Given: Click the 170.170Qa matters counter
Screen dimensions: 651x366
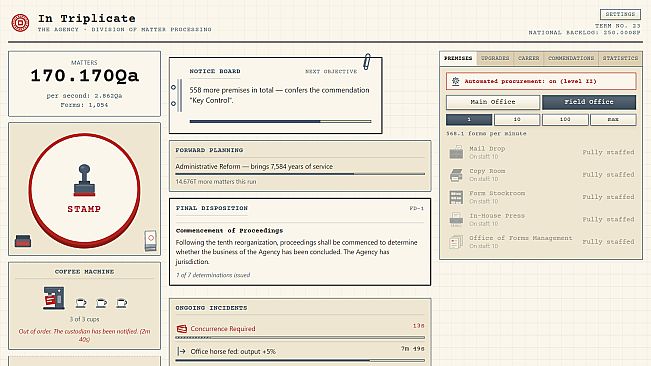Looking at the screenshot, I should pos(84,76).
